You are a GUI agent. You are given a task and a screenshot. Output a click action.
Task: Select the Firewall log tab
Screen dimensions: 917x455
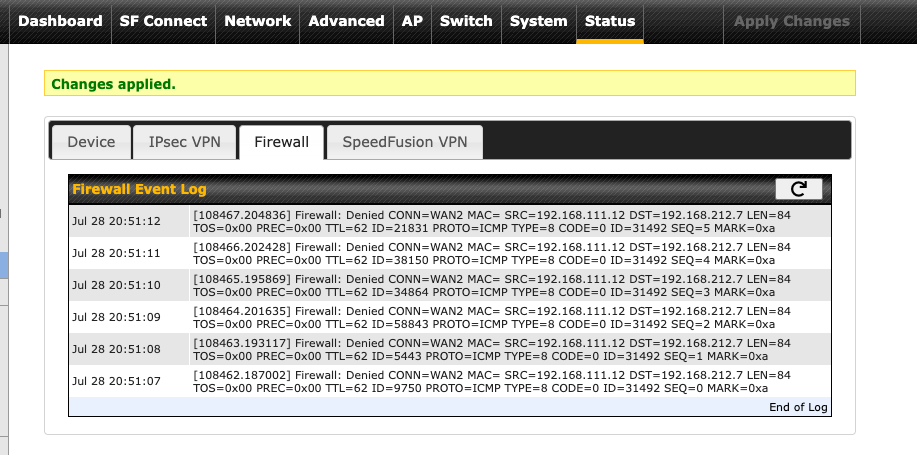point(281,142)
